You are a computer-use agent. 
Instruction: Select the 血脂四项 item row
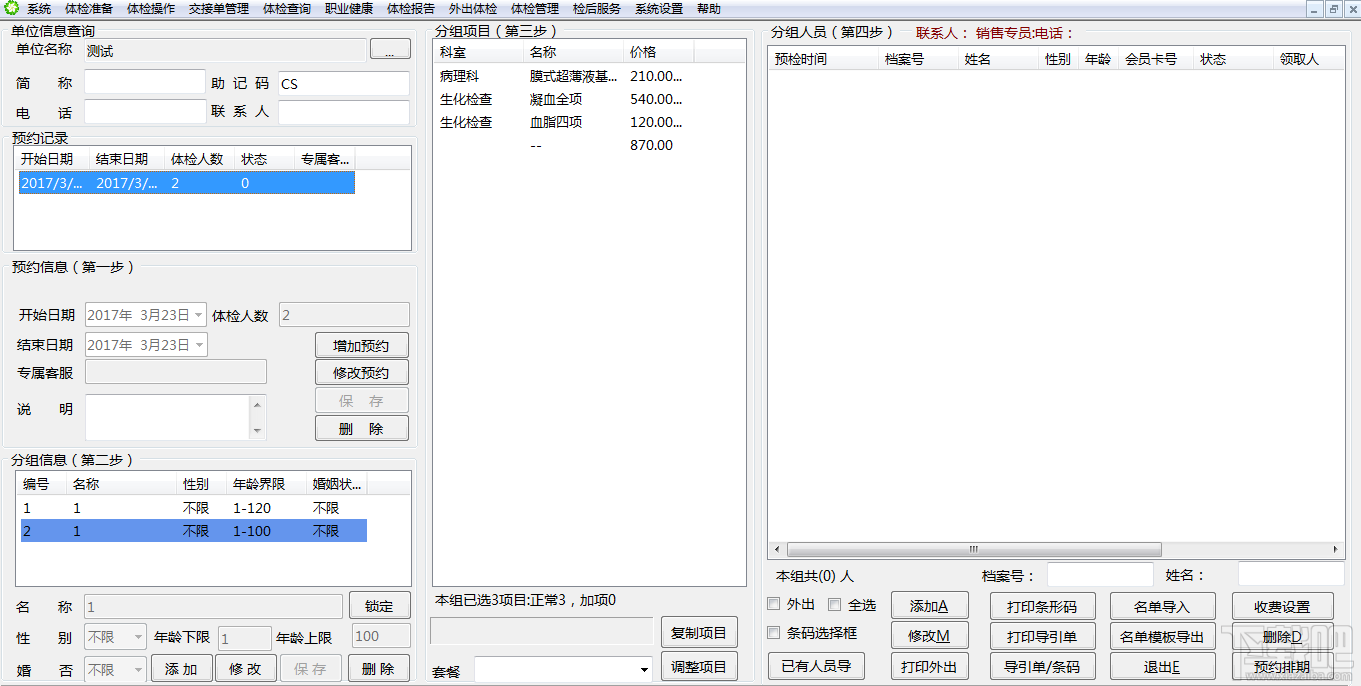coord(563,122)
